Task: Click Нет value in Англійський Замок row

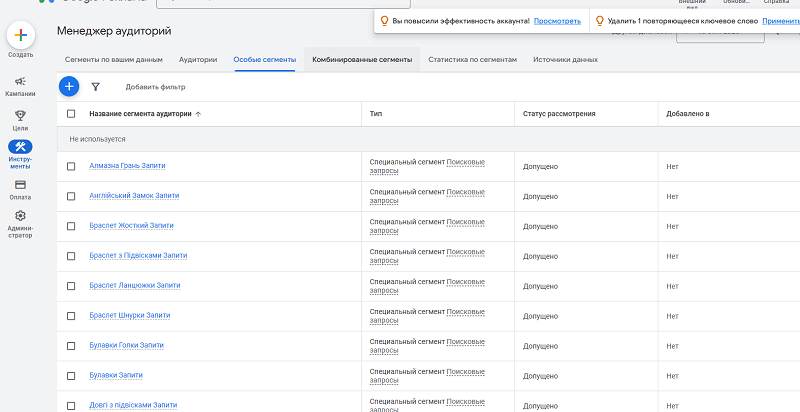Action: coord(672,196)
